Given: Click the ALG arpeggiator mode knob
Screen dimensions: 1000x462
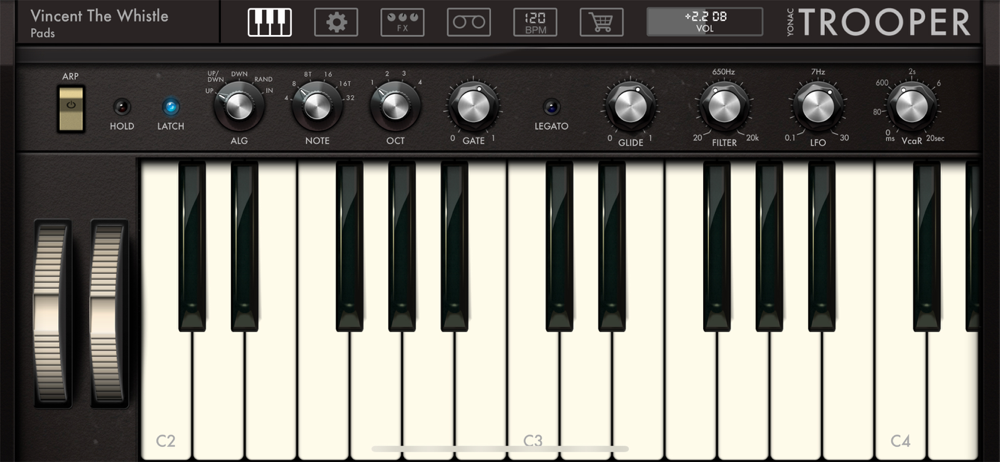Looking at the screenshot, I should click(x=239, y=106).
